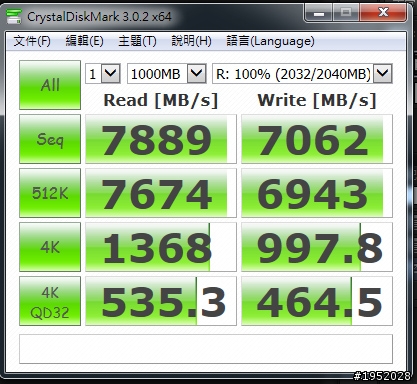This screenshot has height=384, width=417.
Task: Click the Seq read result 7889
Action: tap(161, 139)
